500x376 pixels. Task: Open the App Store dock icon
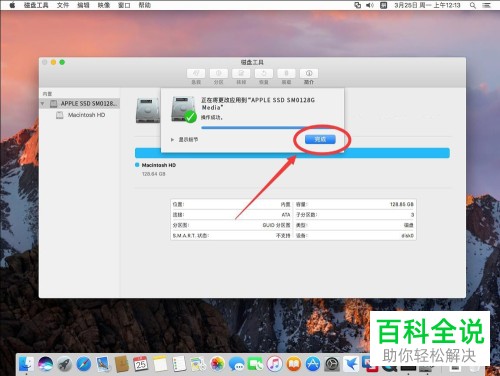(313, 364)
